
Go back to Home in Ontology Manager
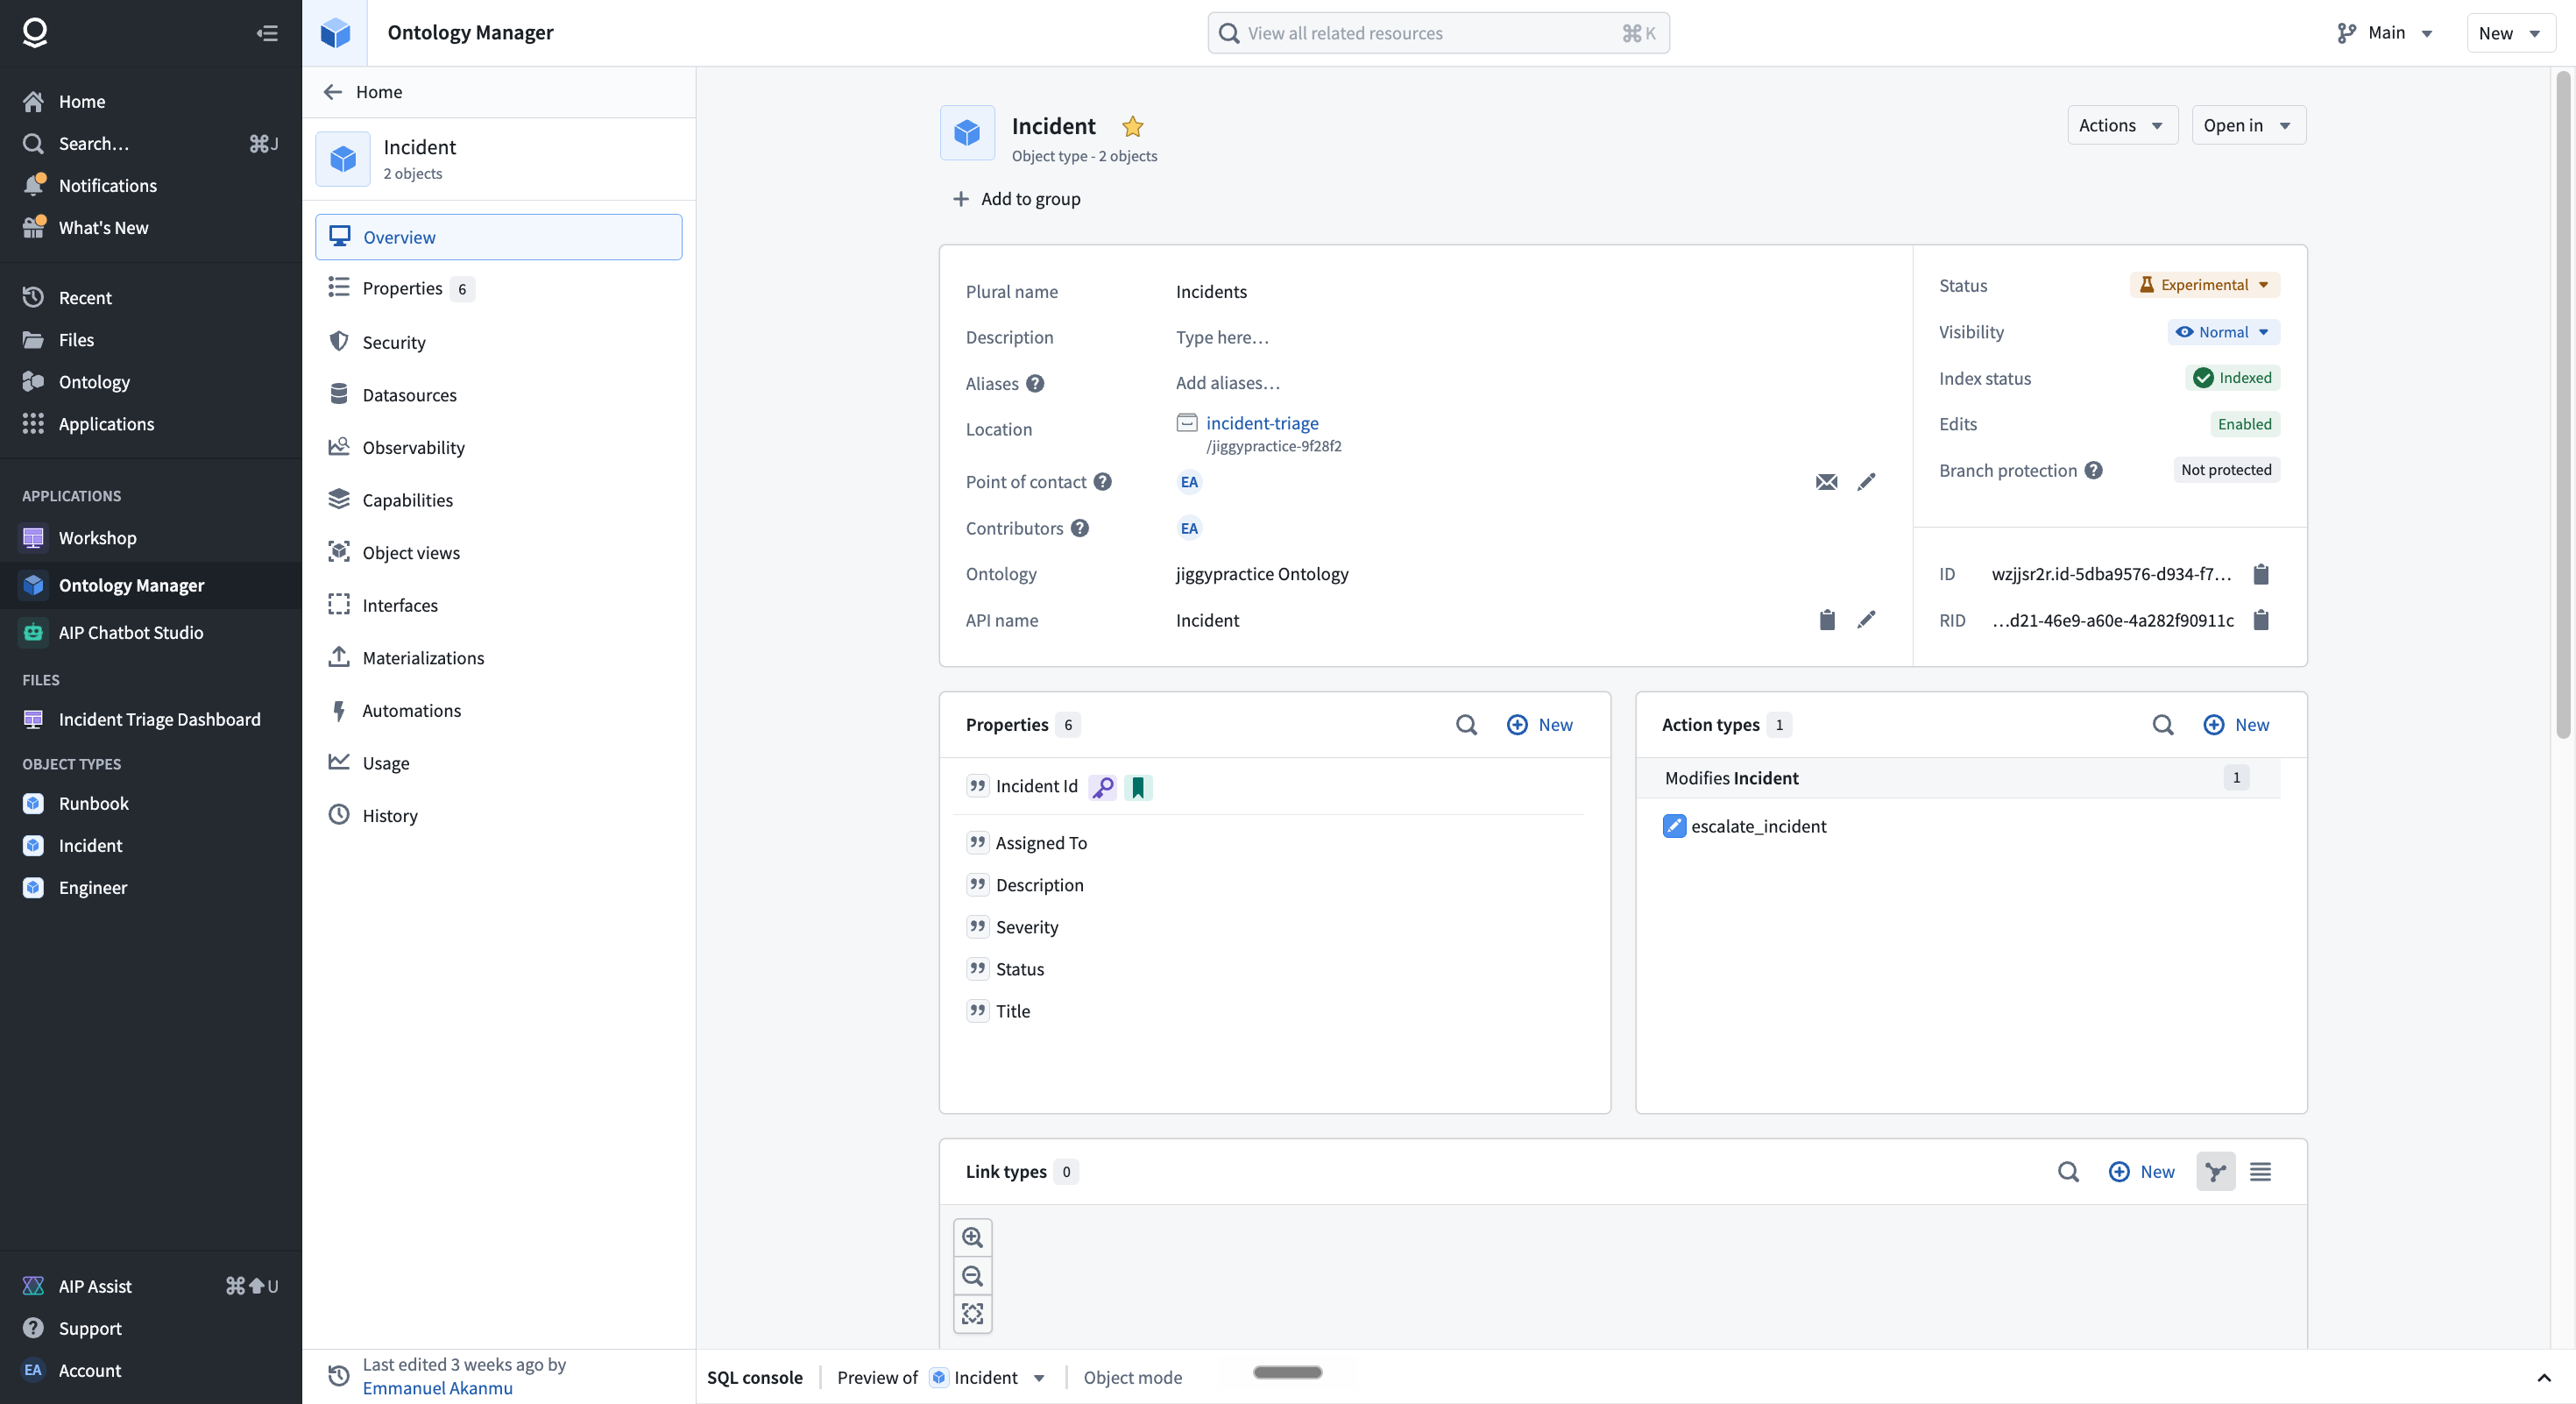(x=363, y=92)
